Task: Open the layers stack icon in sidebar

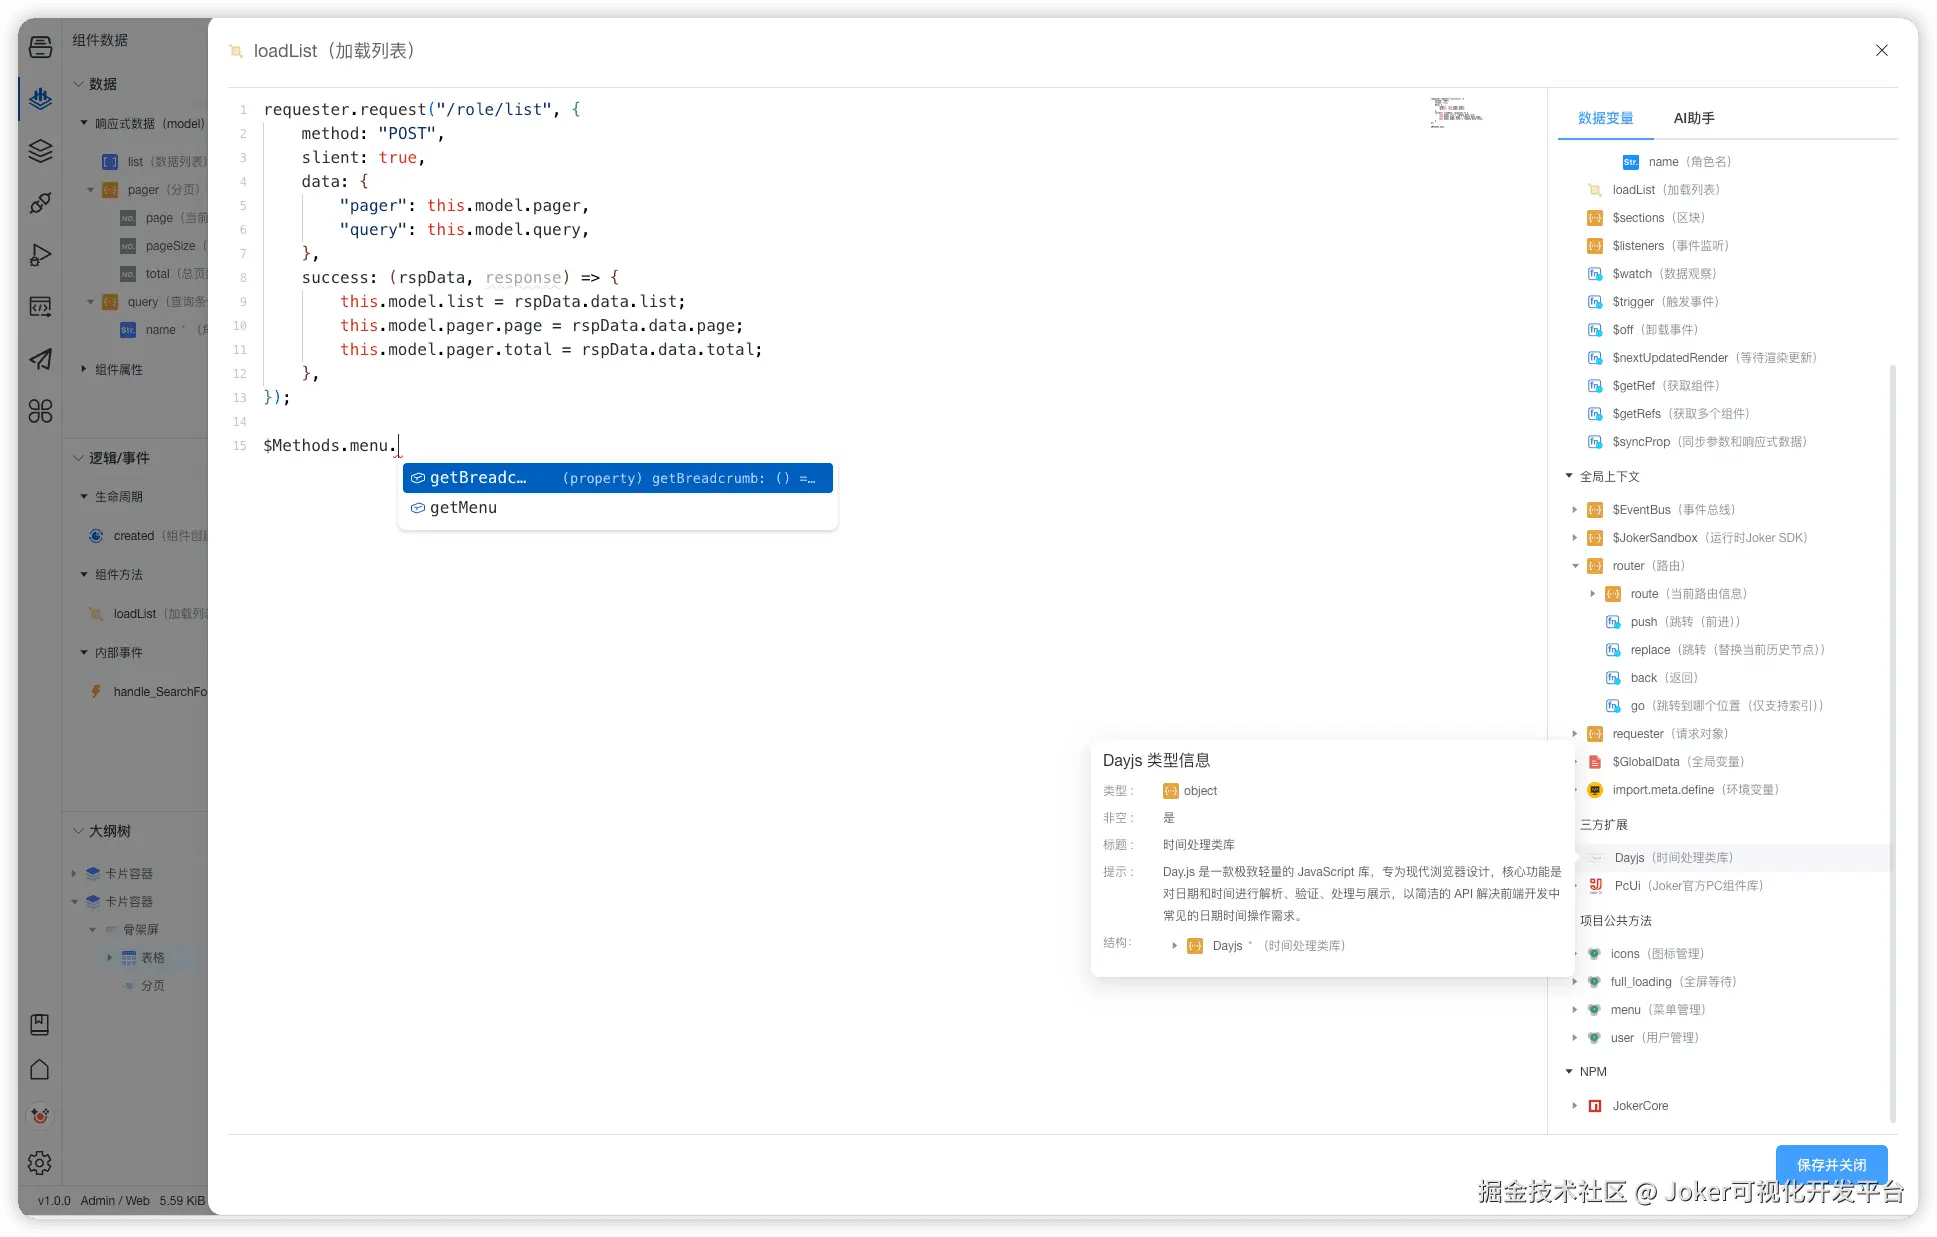Action: click(x=40, y=151)
